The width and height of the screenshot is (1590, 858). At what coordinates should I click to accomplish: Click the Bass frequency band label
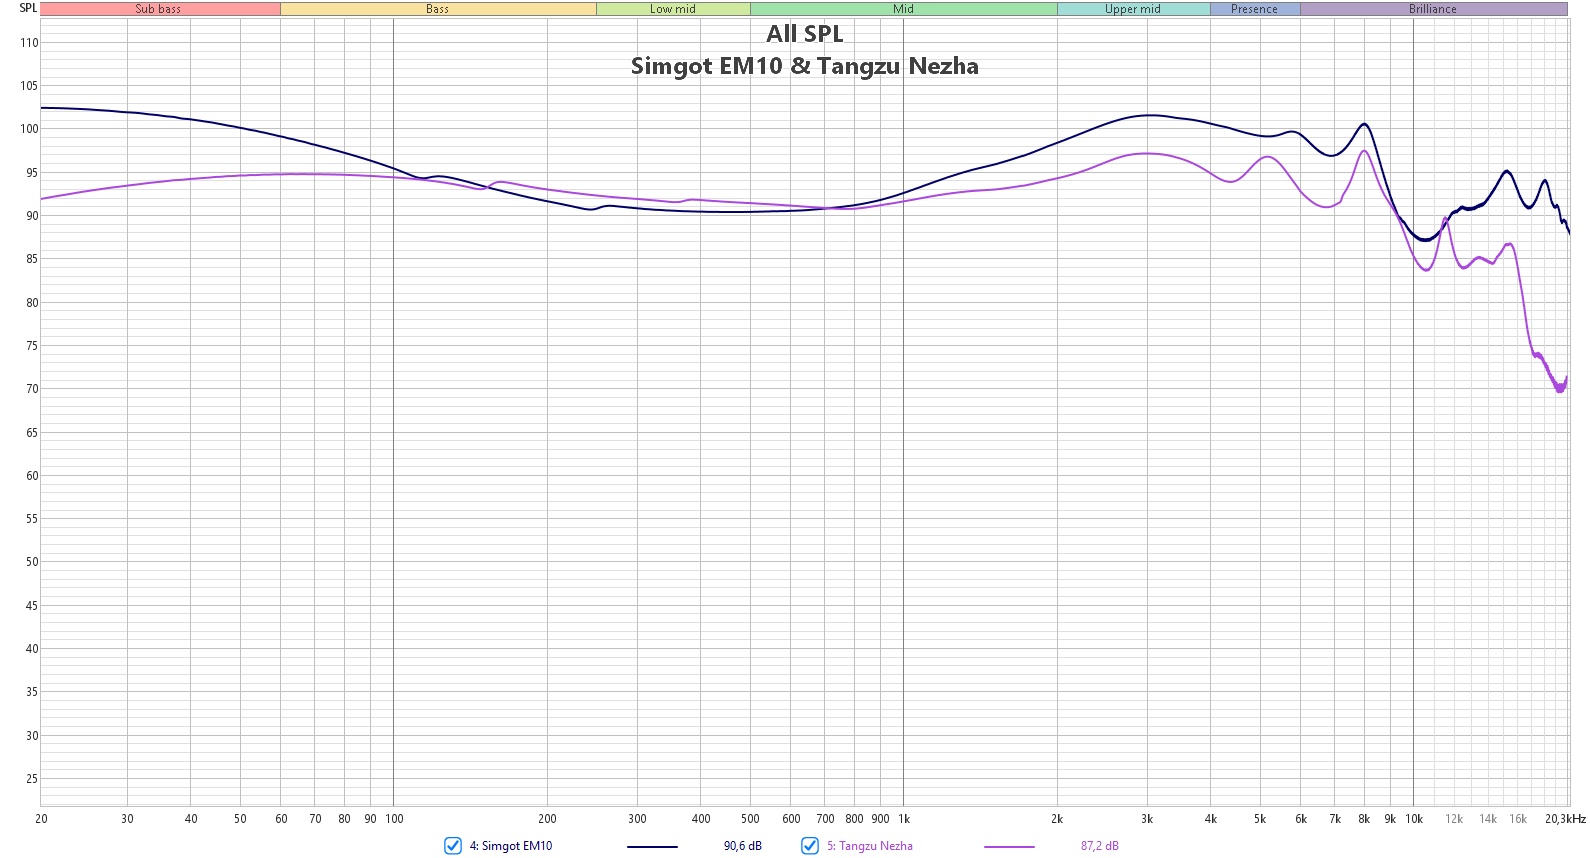438,9
